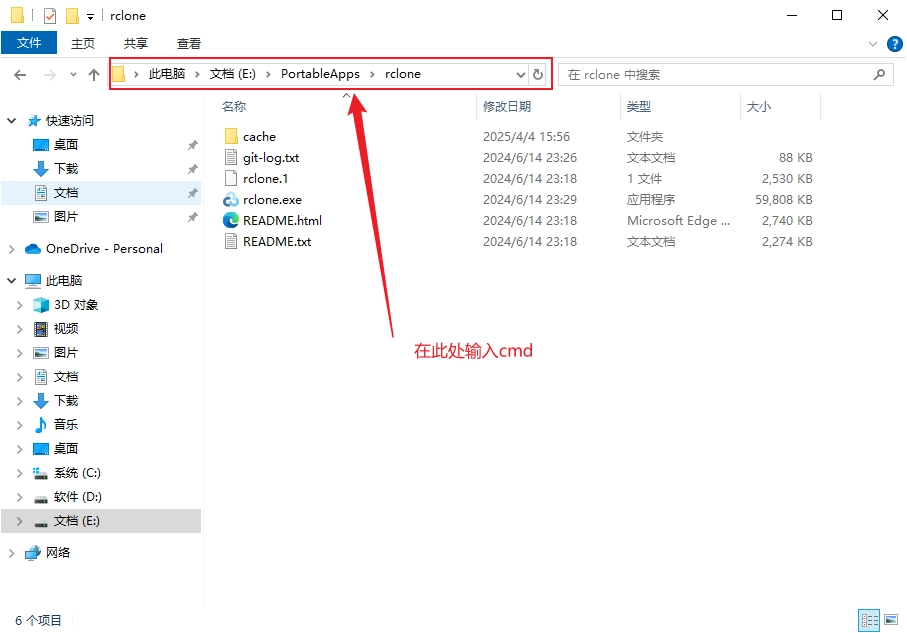
Task: Collapse the 快速访问 tree node
Action: [x=12, y=120]
